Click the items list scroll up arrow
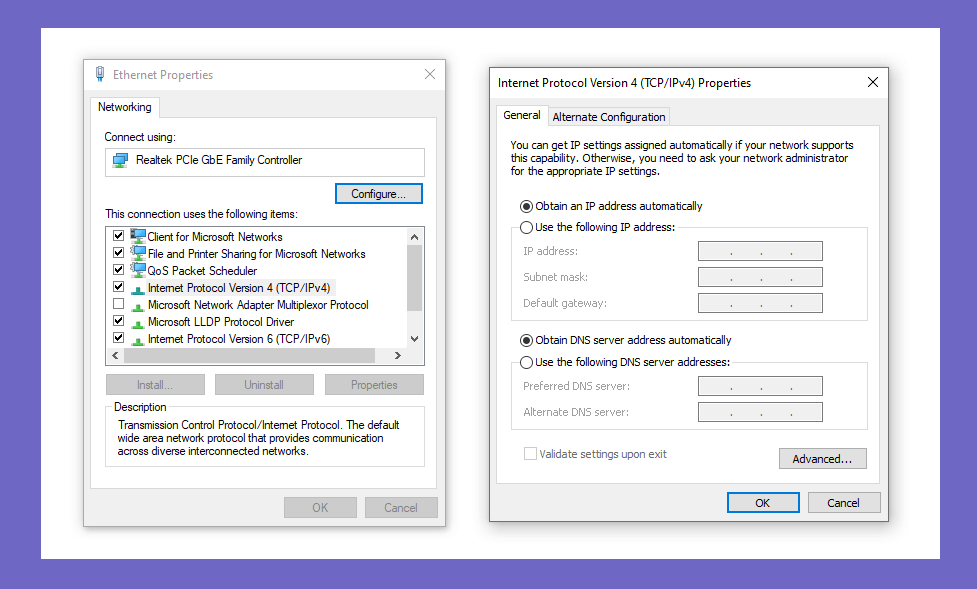977x589 pixels. (x=414, y=237)
